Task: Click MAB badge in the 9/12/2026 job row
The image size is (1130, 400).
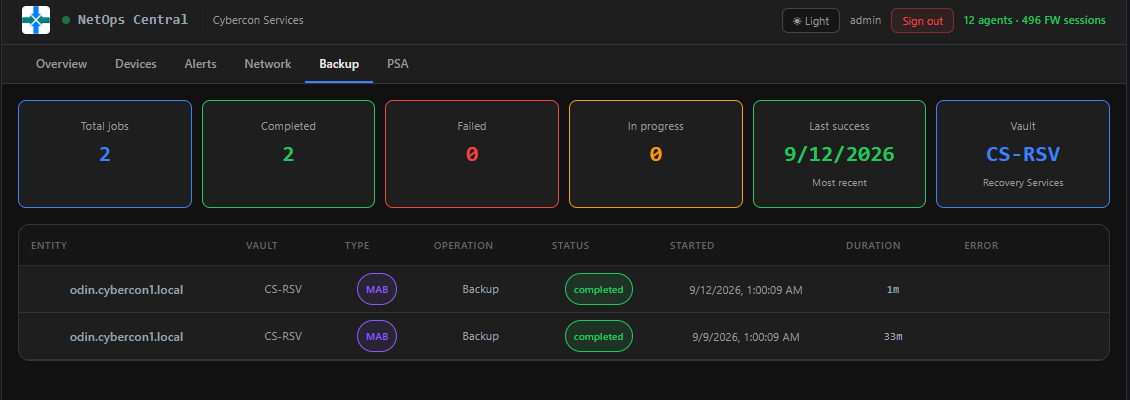Action: click(377, 290)
